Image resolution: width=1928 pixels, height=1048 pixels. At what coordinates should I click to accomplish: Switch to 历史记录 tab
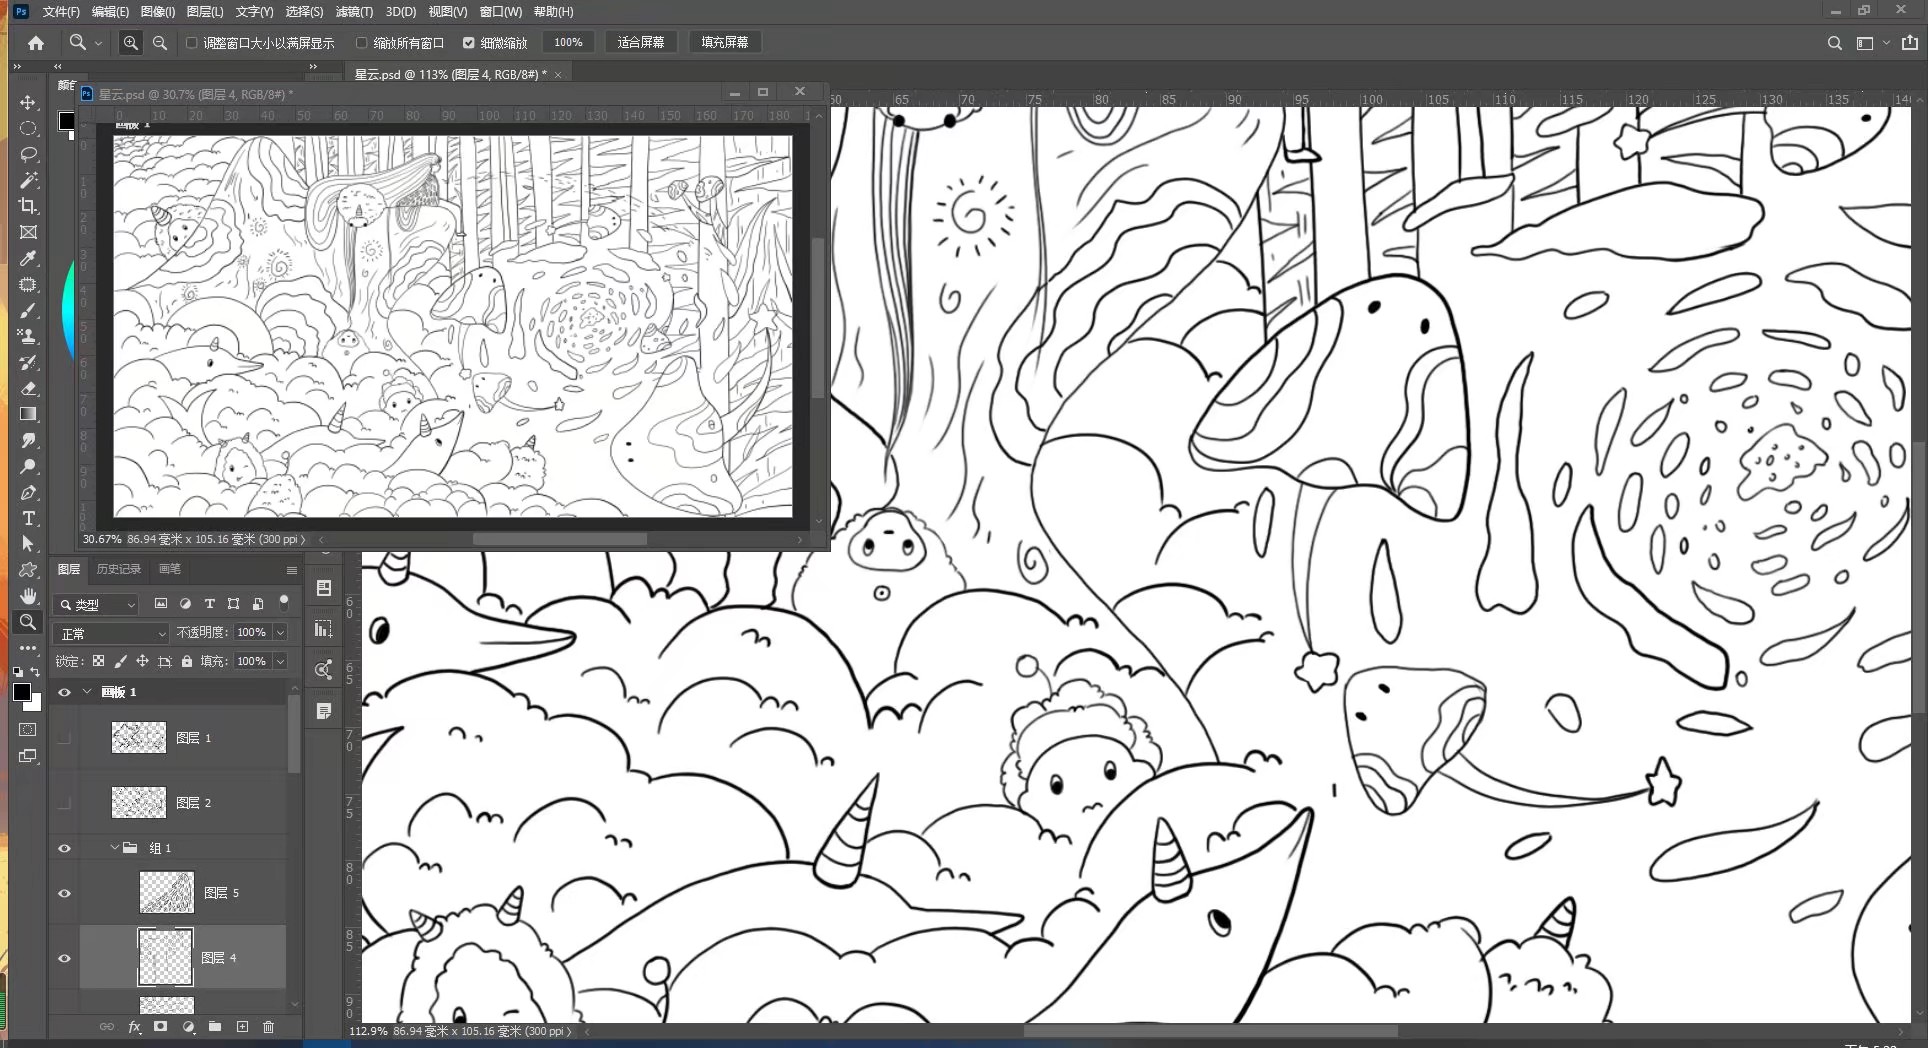pyautogui.click(x=119, y=569)
